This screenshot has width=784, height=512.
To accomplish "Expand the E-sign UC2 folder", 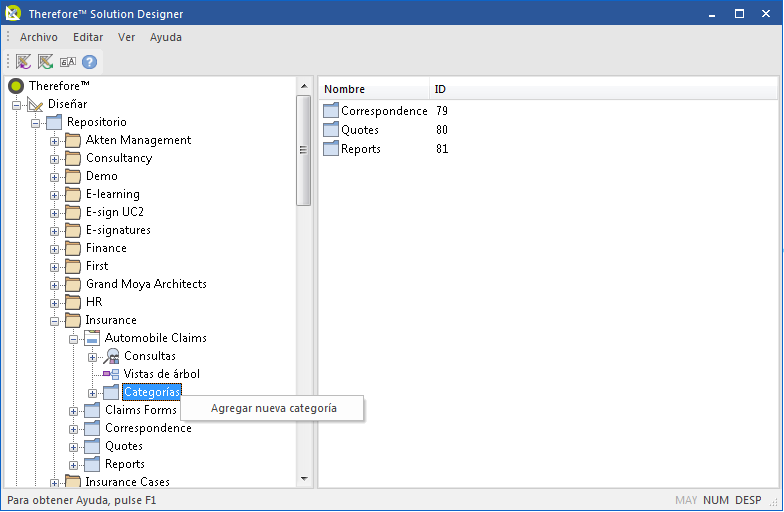I will [54, 213].
